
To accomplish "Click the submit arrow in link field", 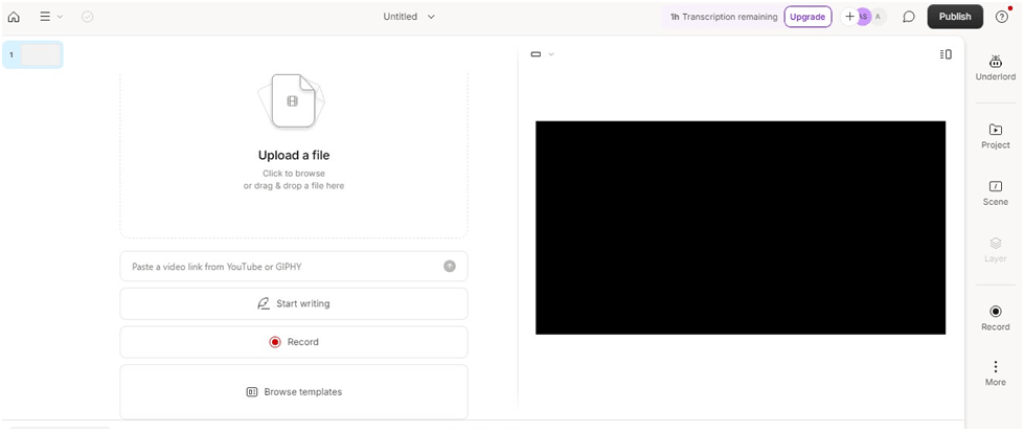I will pyautogui.click(x=450, y=266).
